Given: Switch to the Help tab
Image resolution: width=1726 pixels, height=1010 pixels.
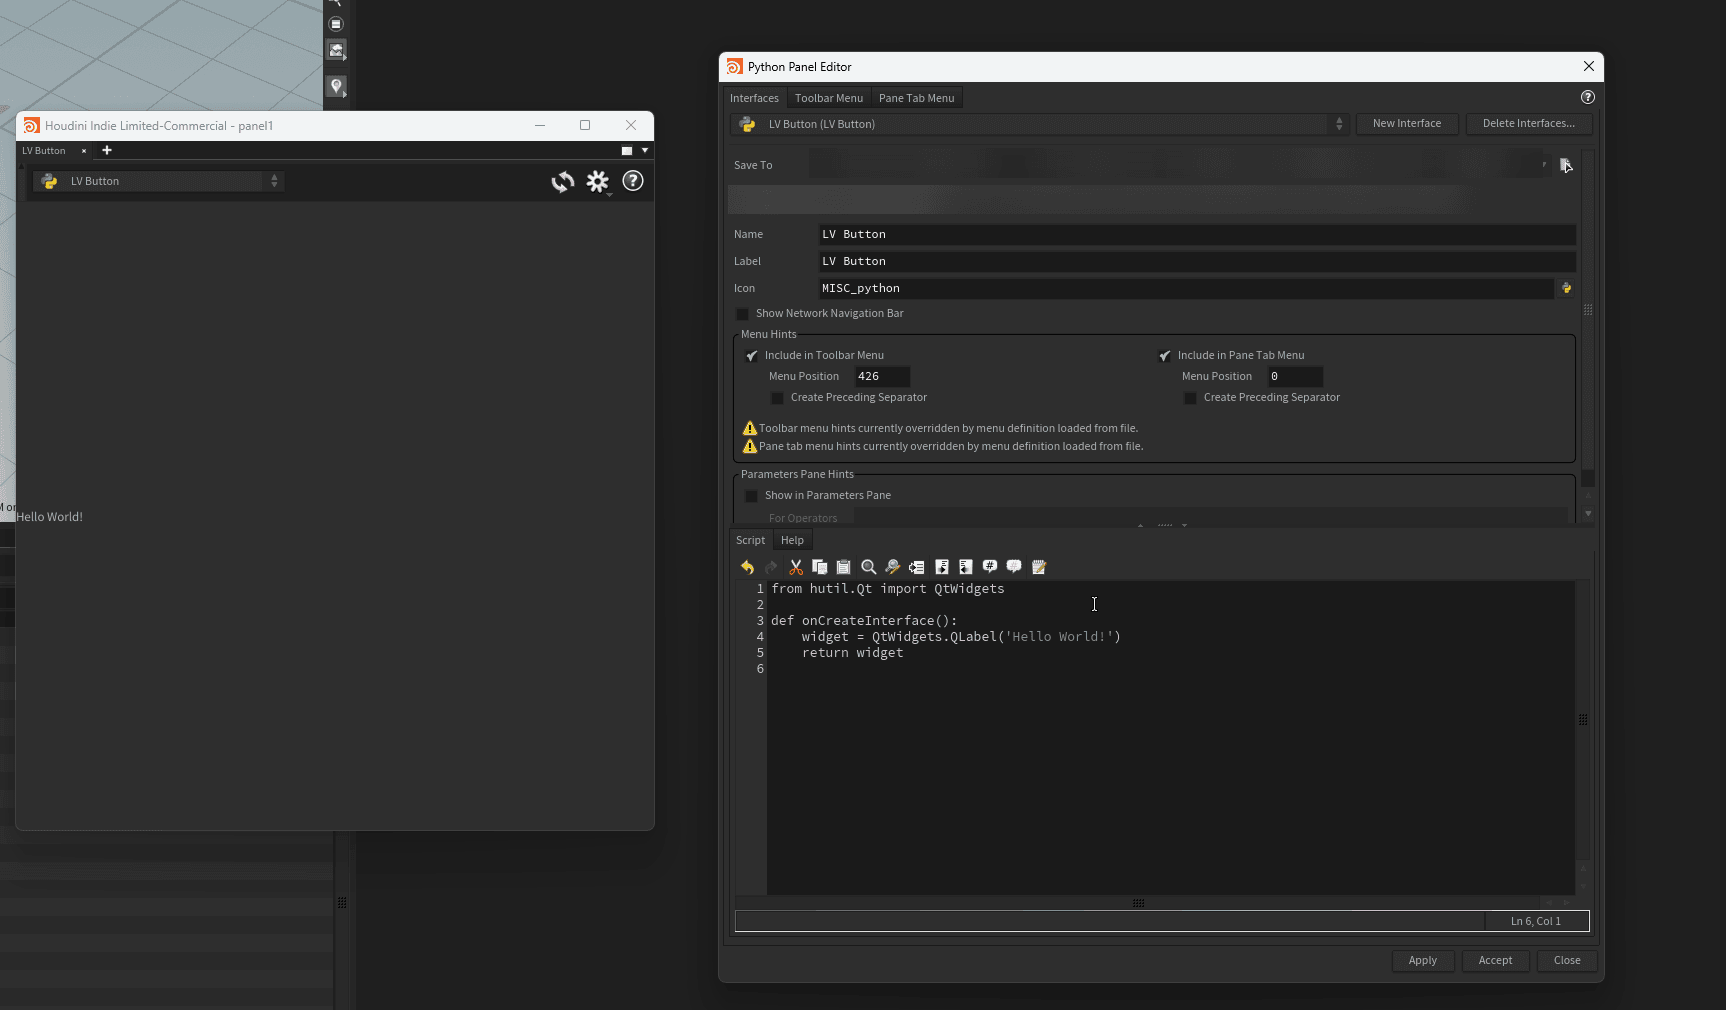Looking at the screenshot, I should (792, 540).
